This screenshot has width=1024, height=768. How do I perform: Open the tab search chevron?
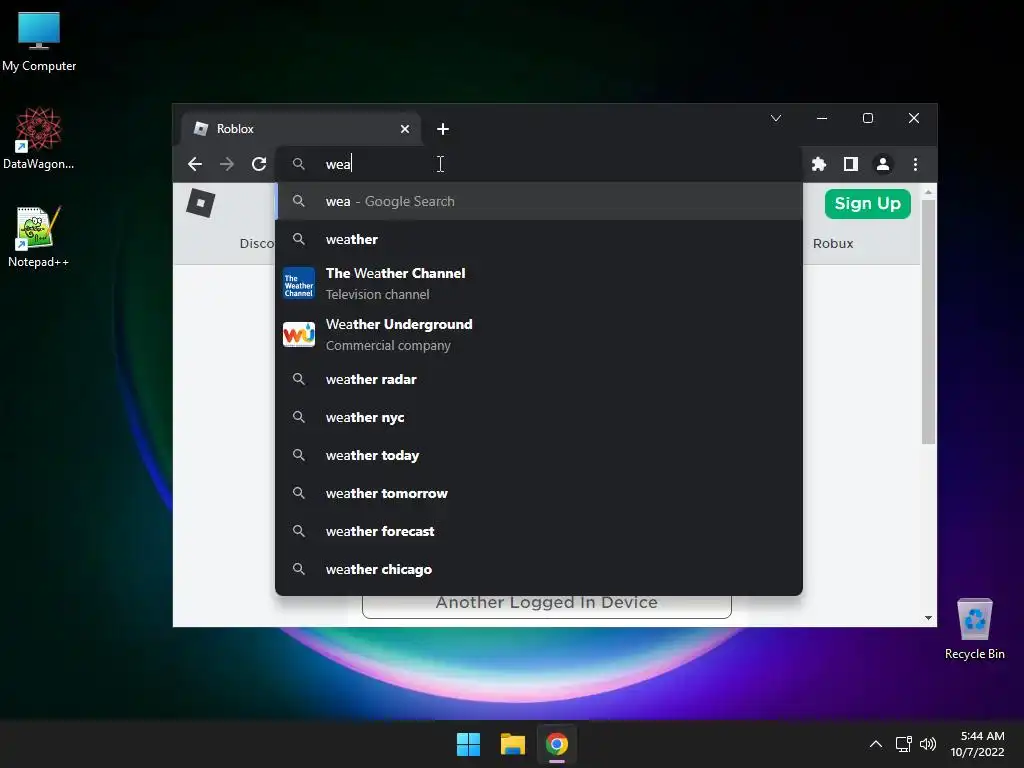click(x=776, y=118)
